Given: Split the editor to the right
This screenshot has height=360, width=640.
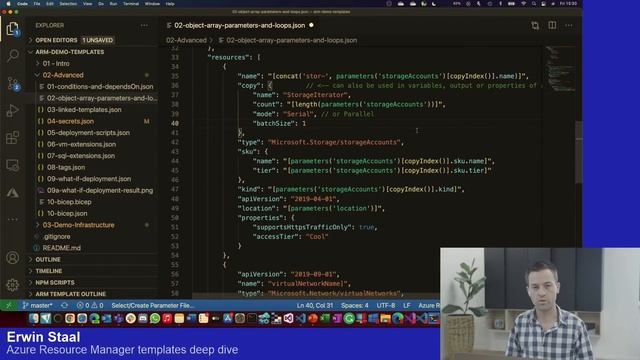Looking at the screenshot, I should (552, 25).
